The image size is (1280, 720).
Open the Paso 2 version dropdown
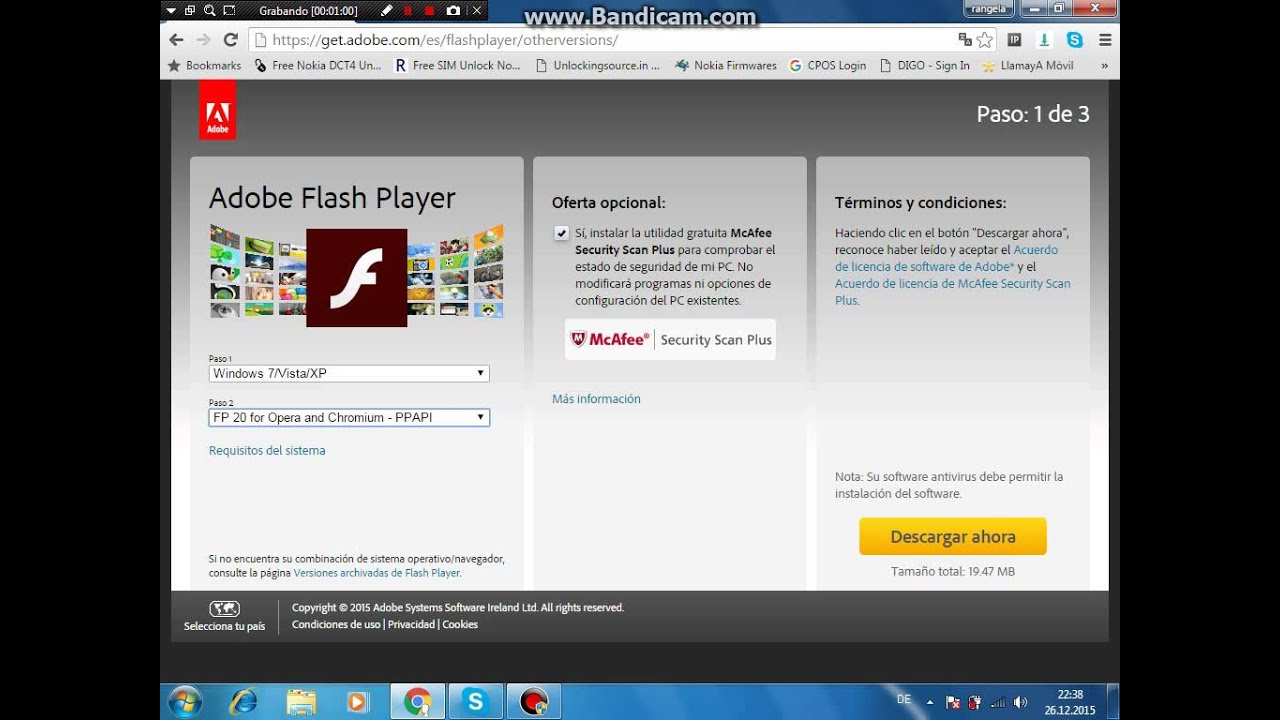click(x=349, y=417)
